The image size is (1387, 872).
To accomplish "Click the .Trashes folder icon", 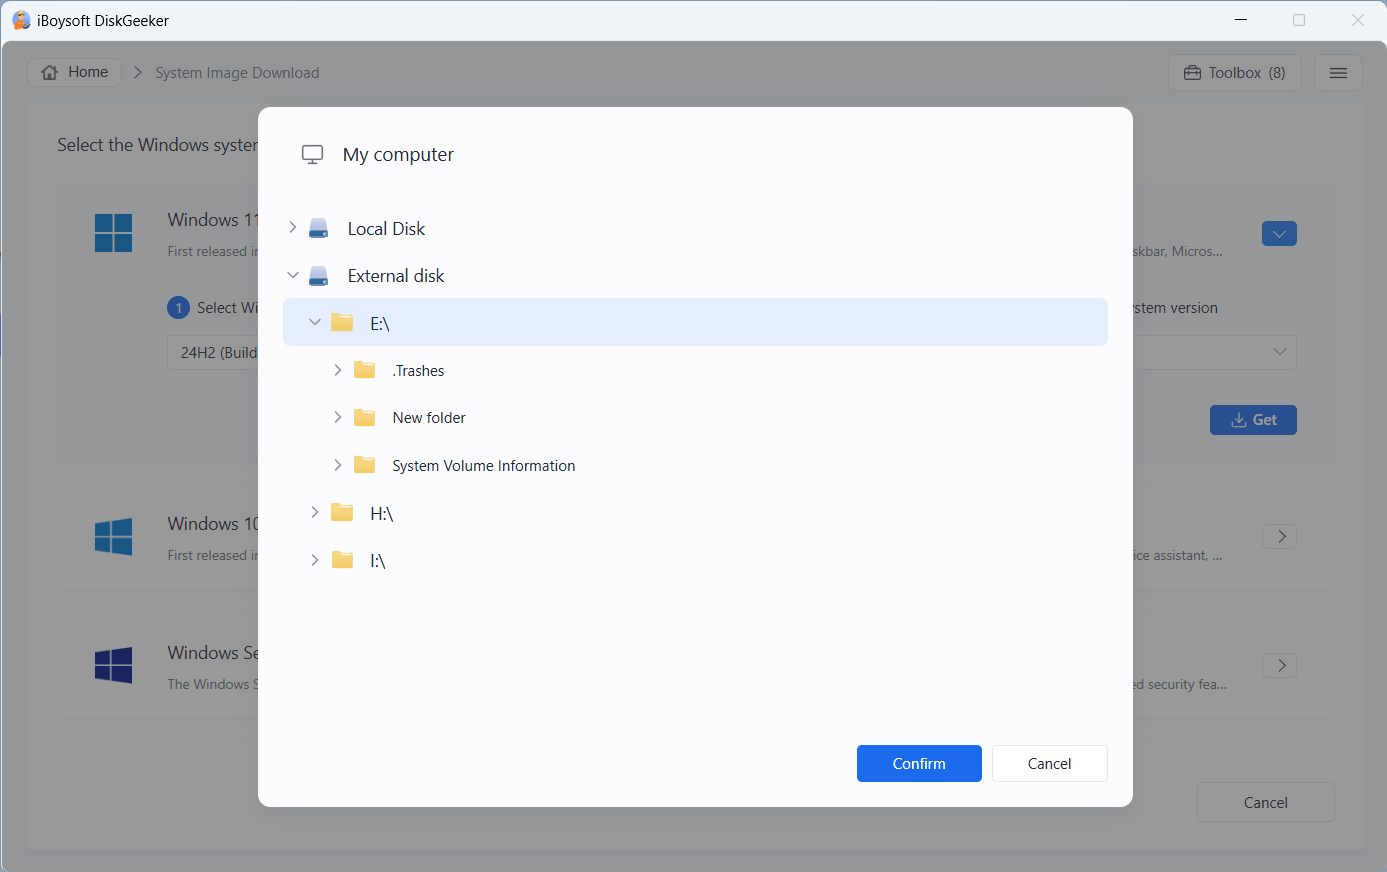I will (365, 370).
